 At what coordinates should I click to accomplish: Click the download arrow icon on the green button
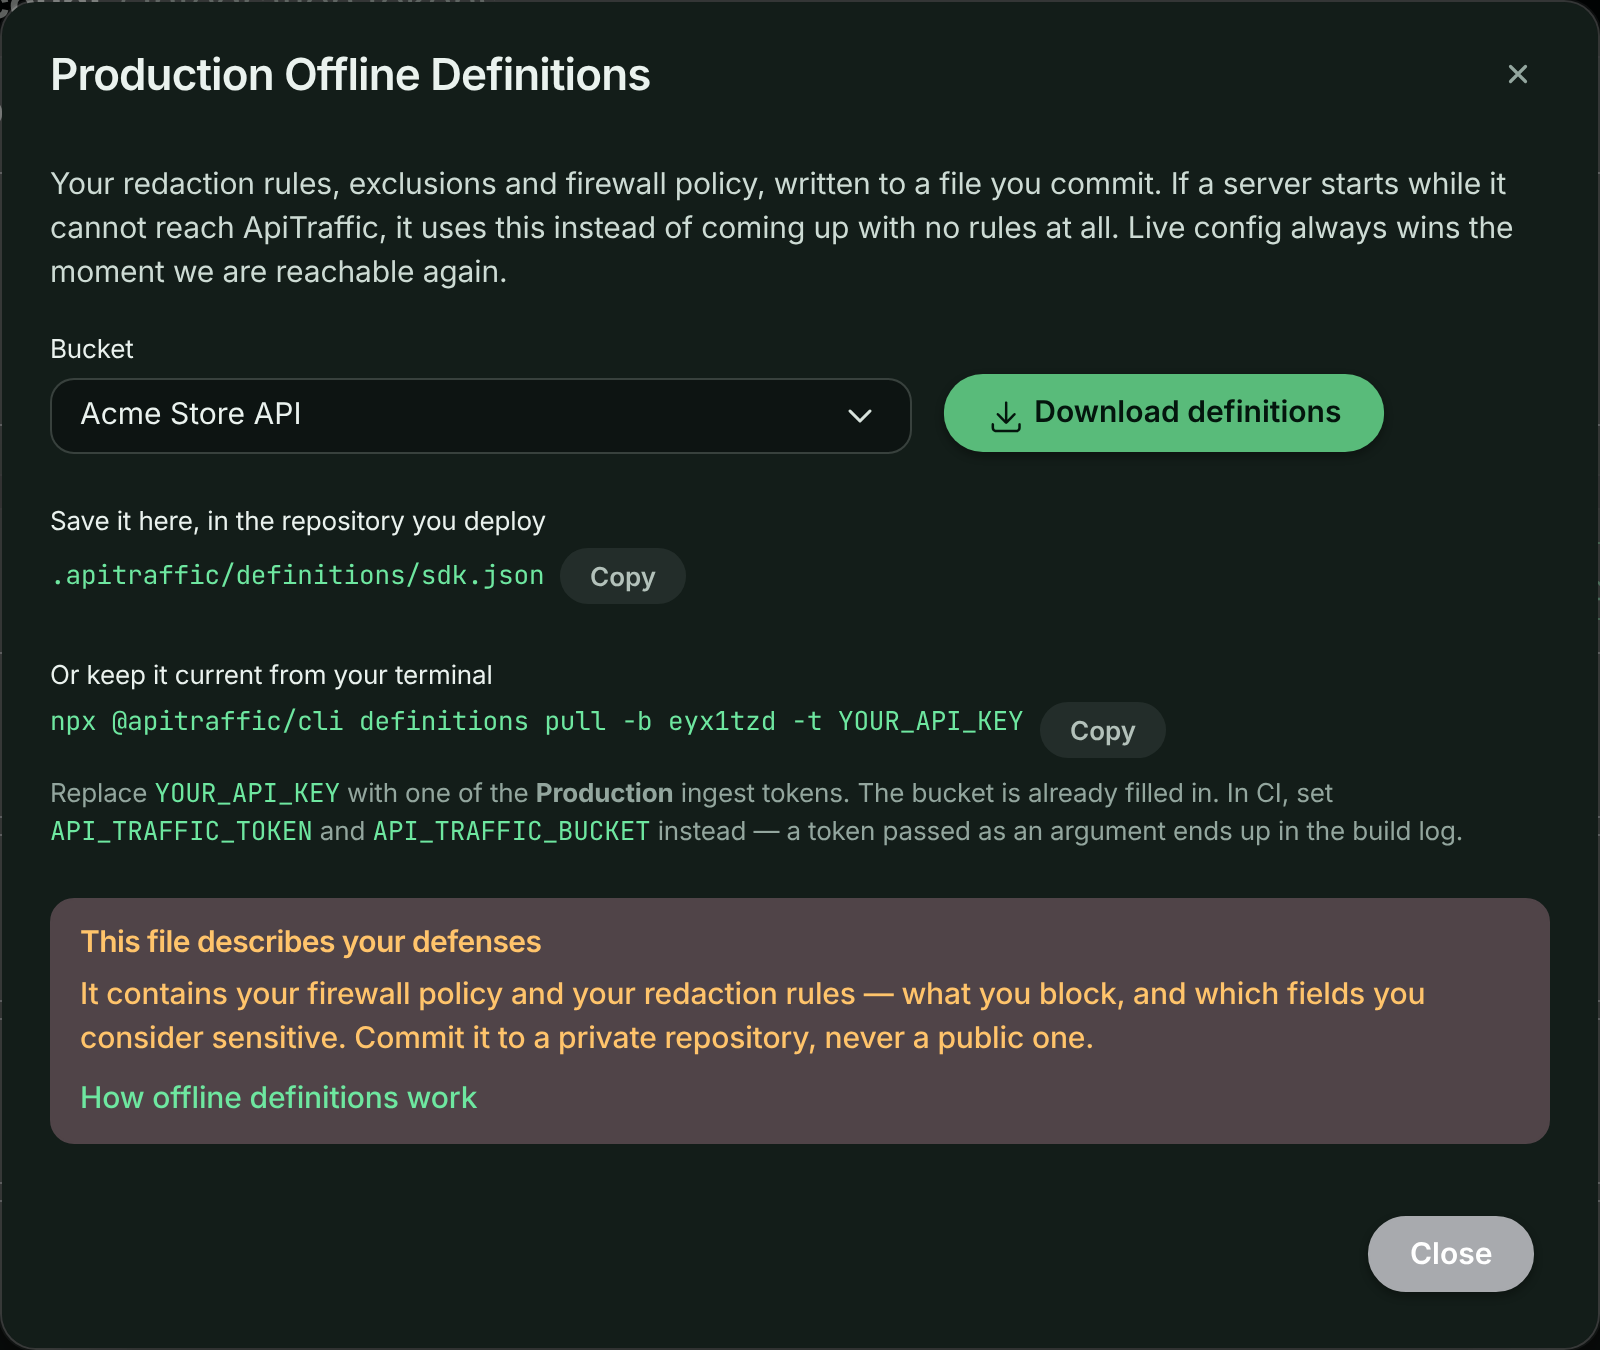click(x=1005, y=416)
